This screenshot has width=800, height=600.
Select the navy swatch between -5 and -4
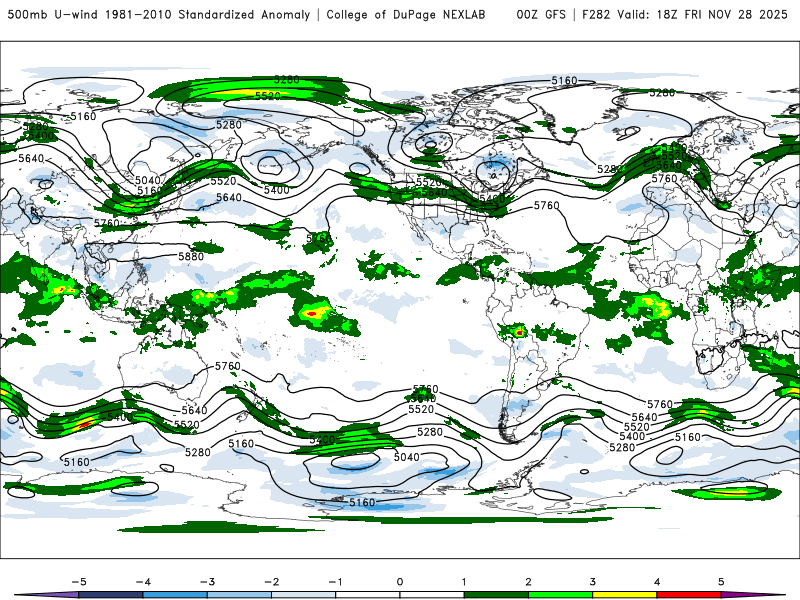click(111, 595)
